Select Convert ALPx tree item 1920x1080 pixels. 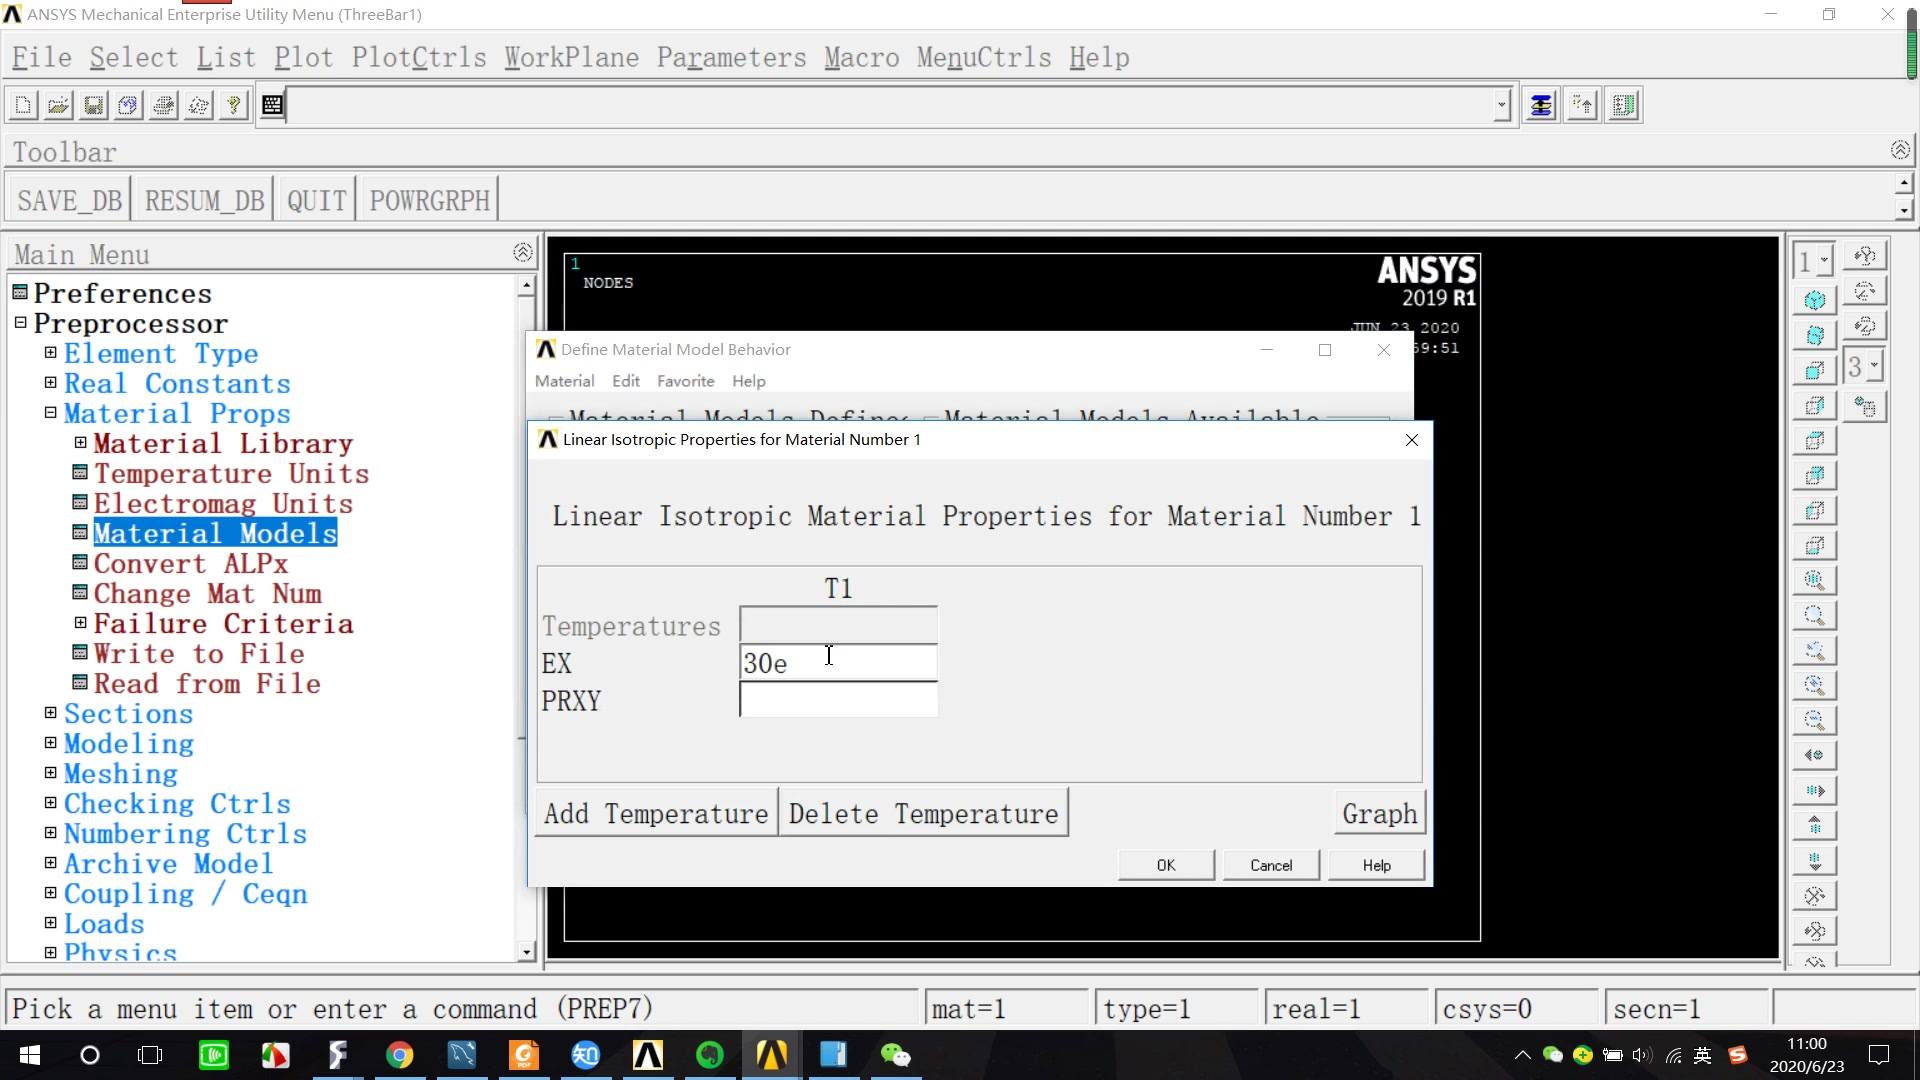(x=191, y=564)
